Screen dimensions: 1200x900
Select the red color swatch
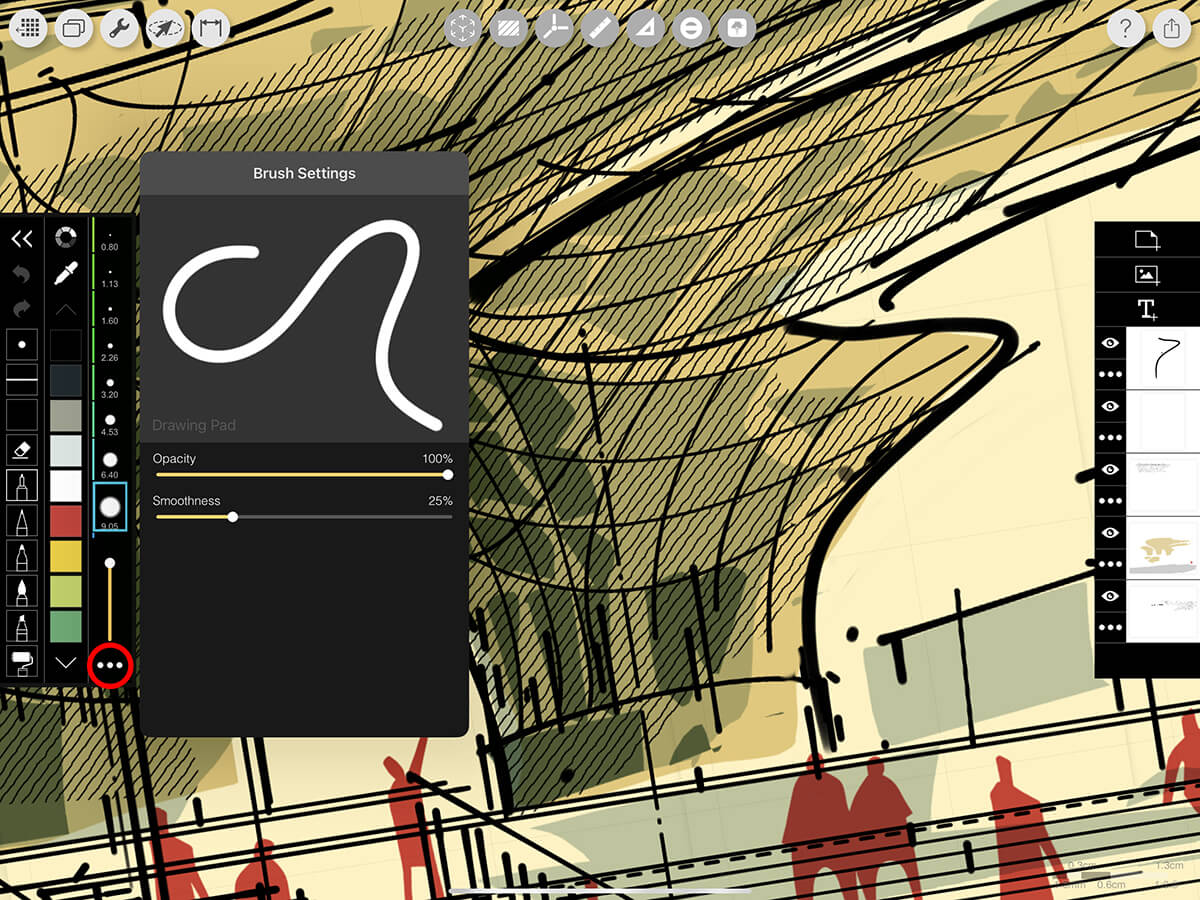pos(66,521)
